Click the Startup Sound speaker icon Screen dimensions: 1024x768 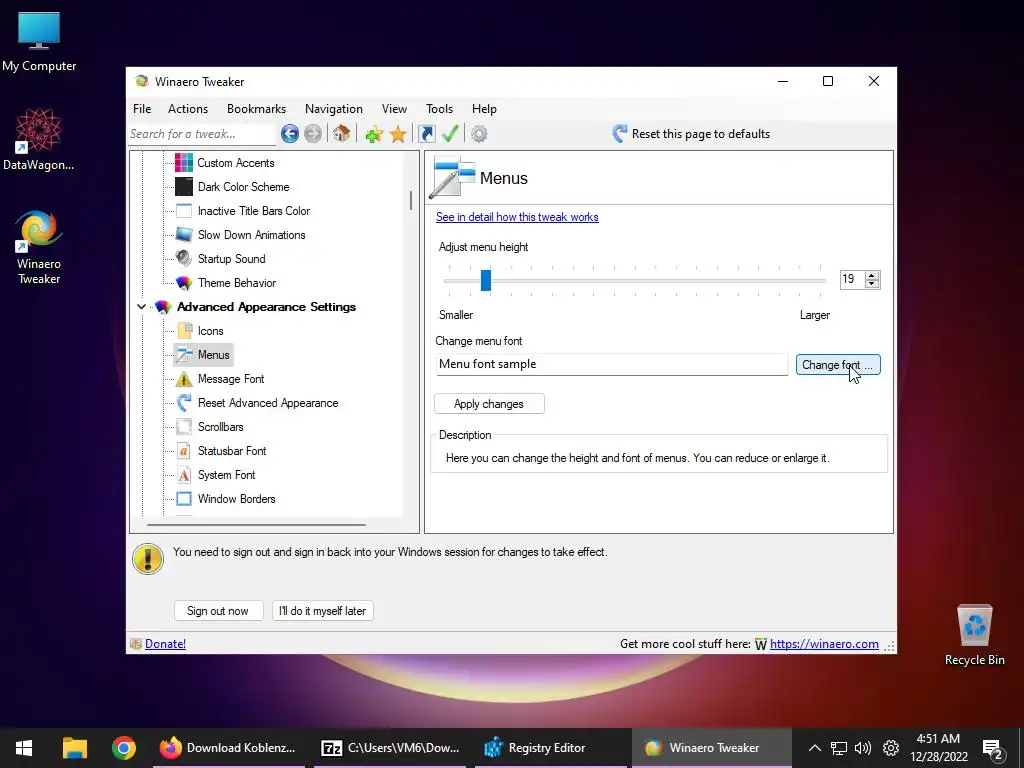pyautogui.click(x=184, y=259)
